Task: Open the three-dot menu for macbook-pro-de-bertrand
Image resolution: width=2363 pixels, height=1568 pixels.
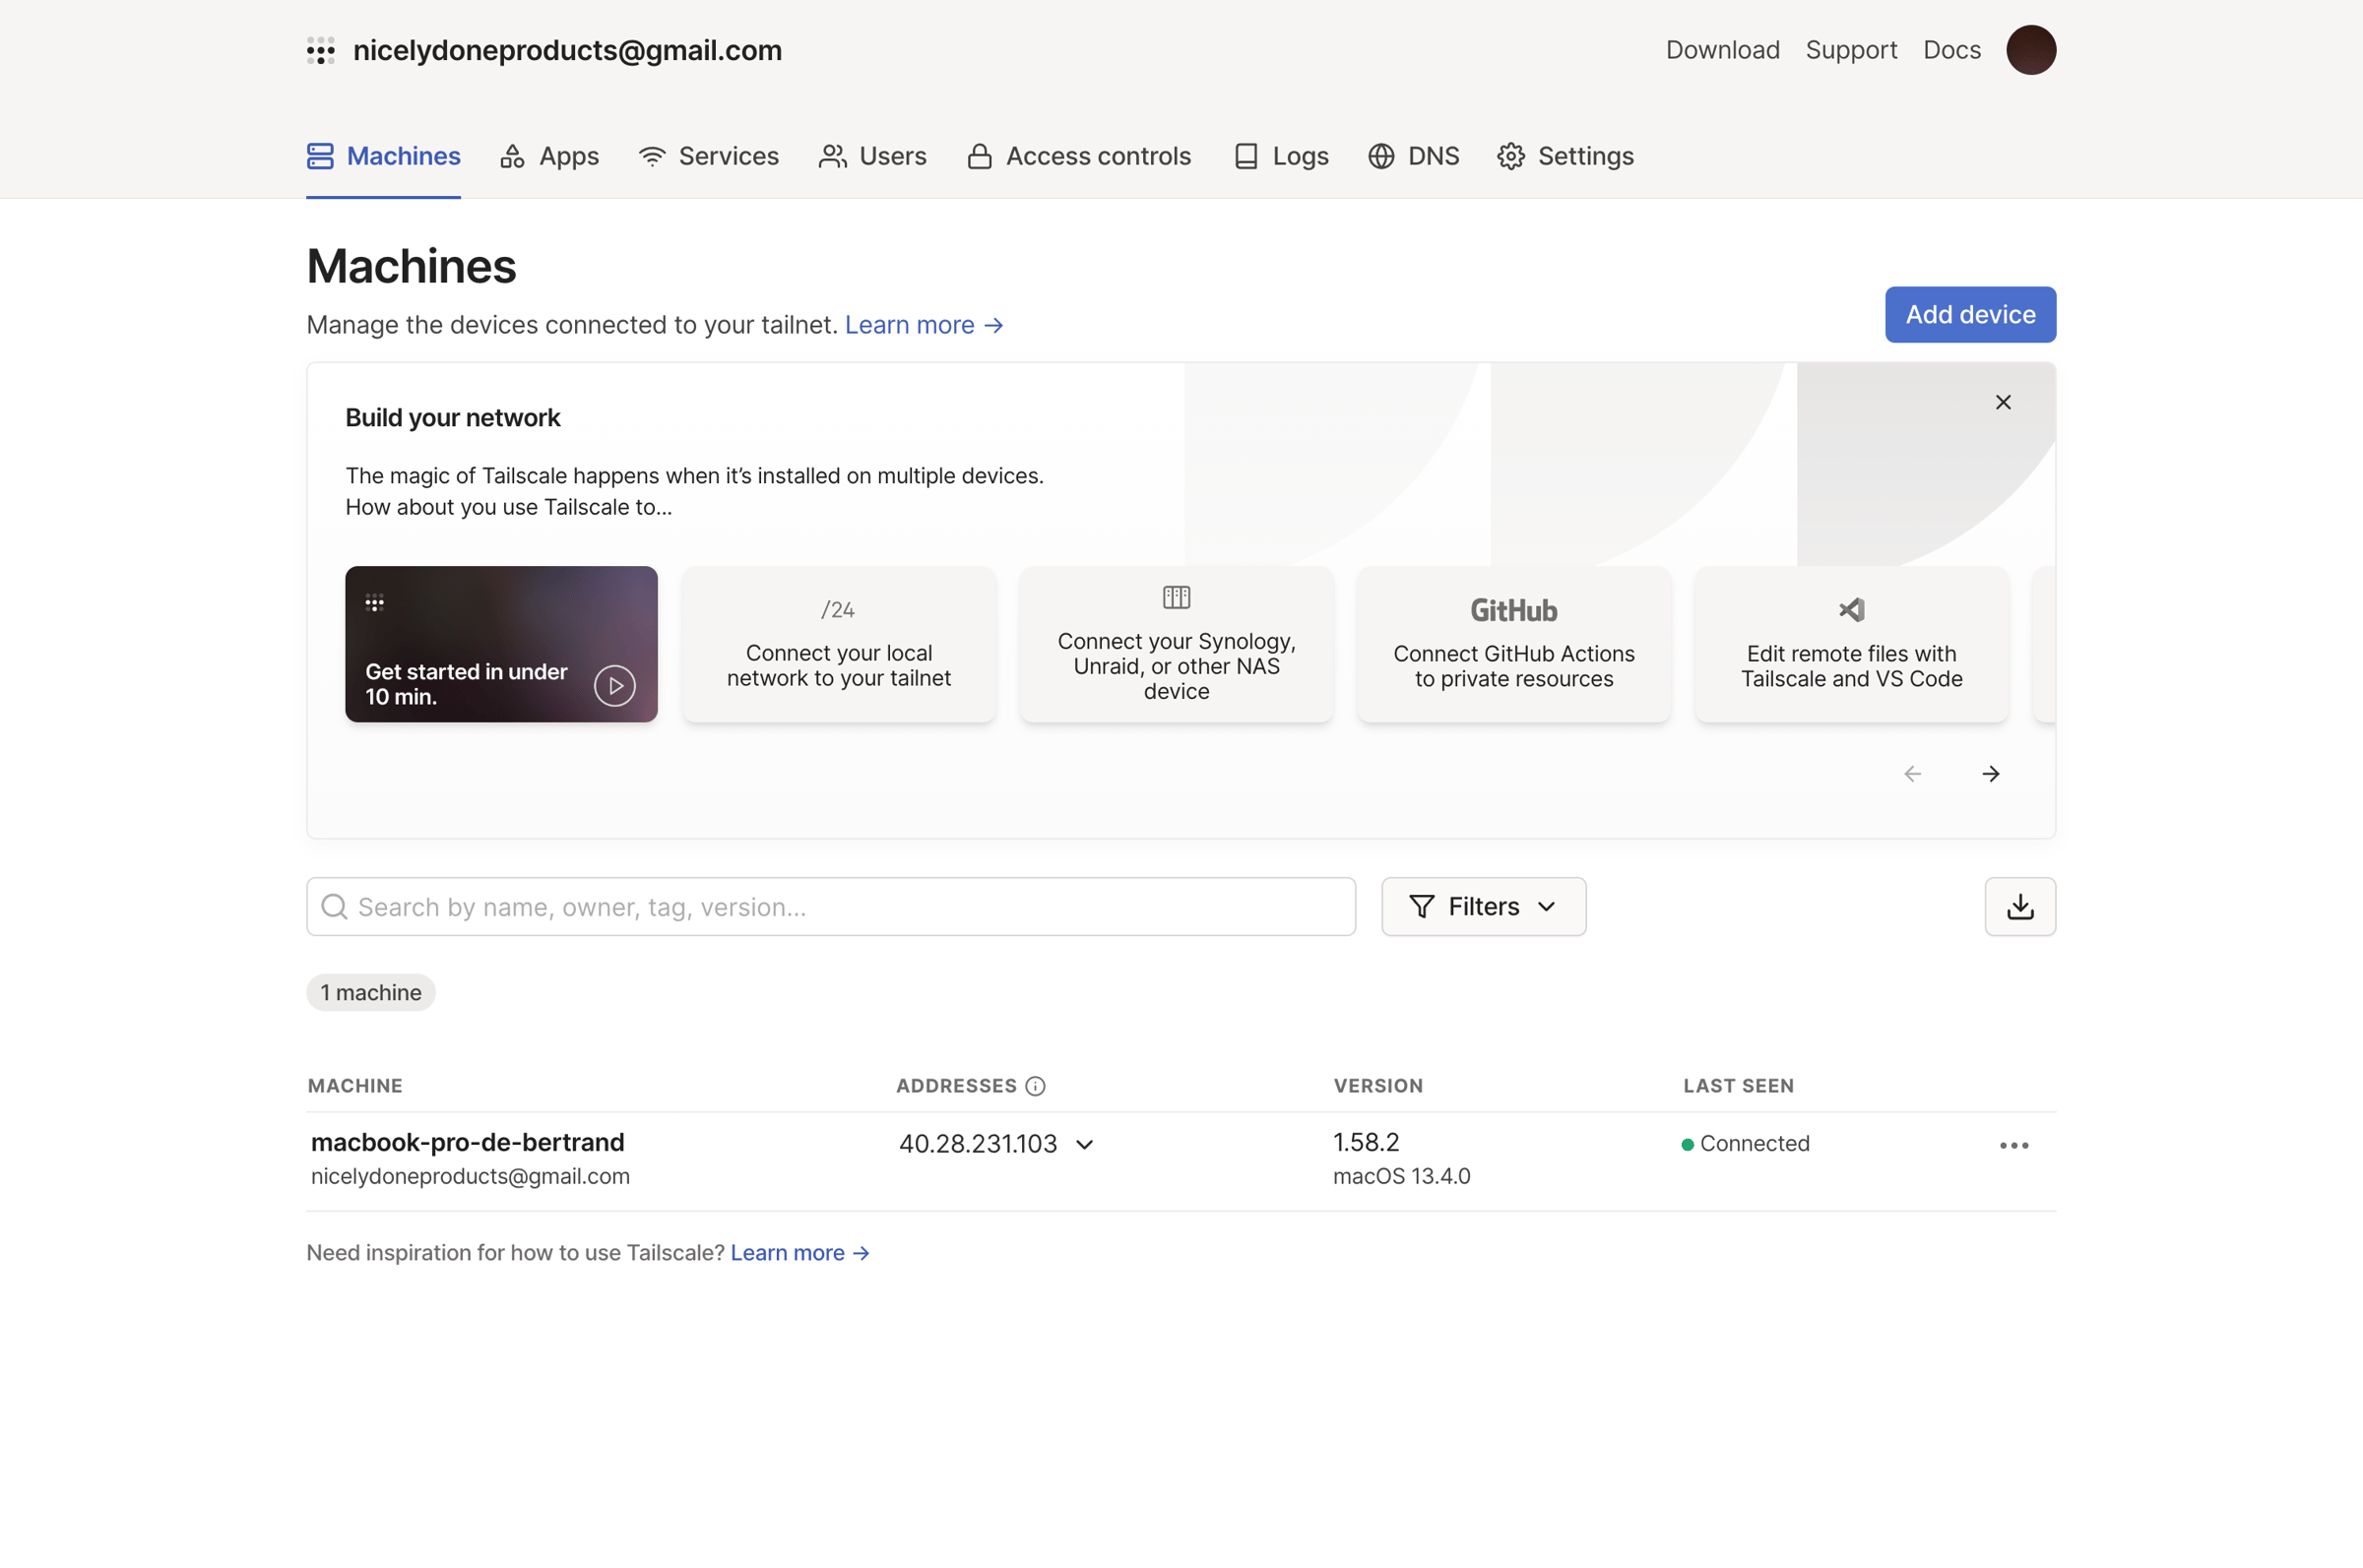Action: coord(2013,1145)
